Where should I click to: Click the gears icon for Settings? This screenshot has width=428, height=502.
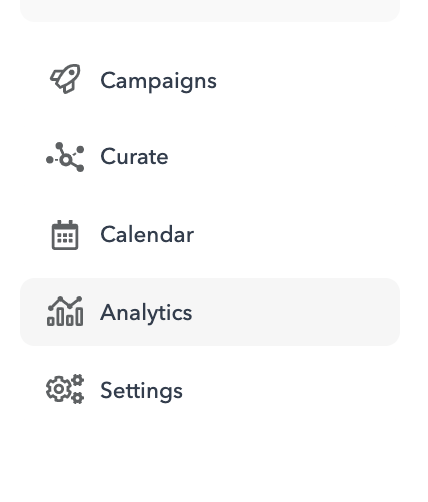[x=65, y=389]
